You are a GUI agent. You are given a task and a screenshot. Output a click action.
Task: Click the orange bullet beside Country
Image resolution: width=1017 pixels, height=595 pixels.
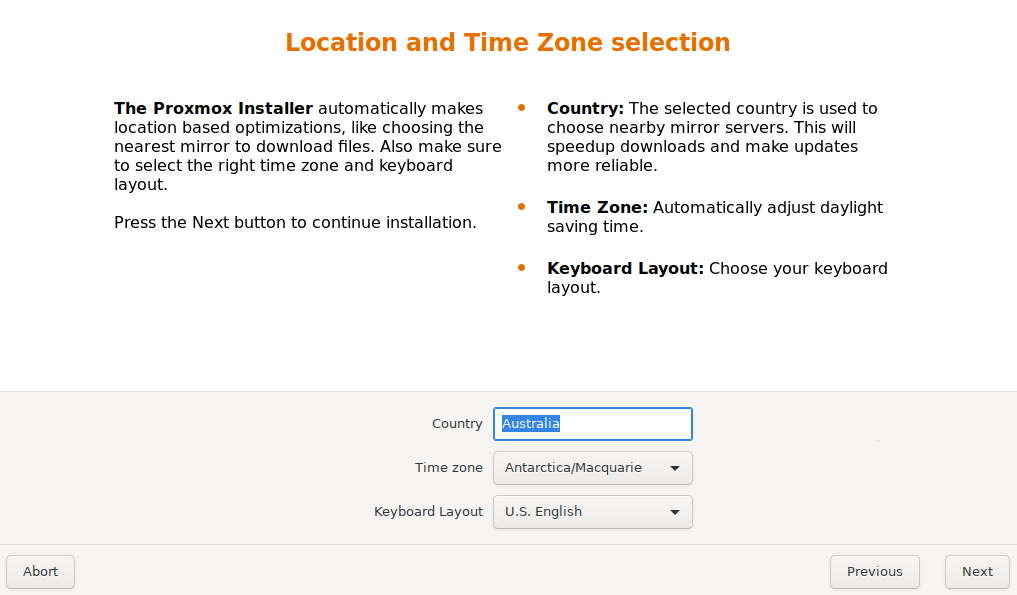pyautogui.click(x=521, y=108)
